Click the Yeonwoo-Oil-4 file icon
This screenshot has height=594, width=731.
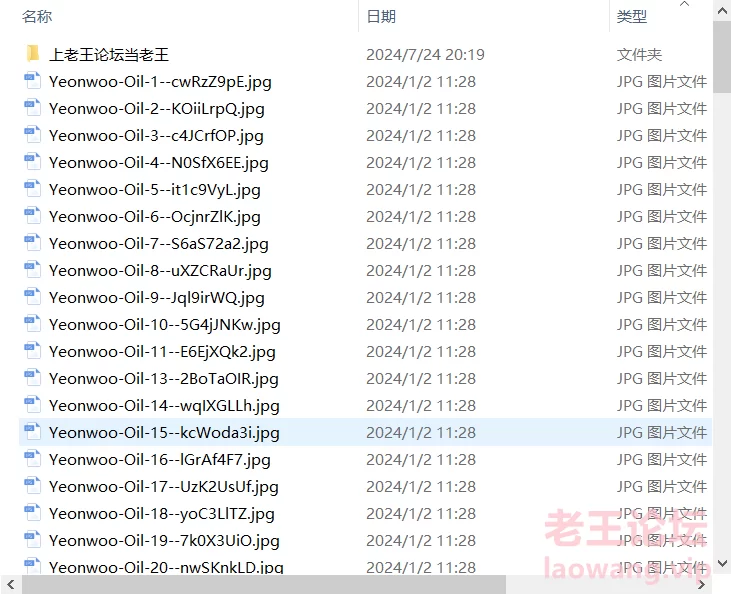tap(33, 162)
